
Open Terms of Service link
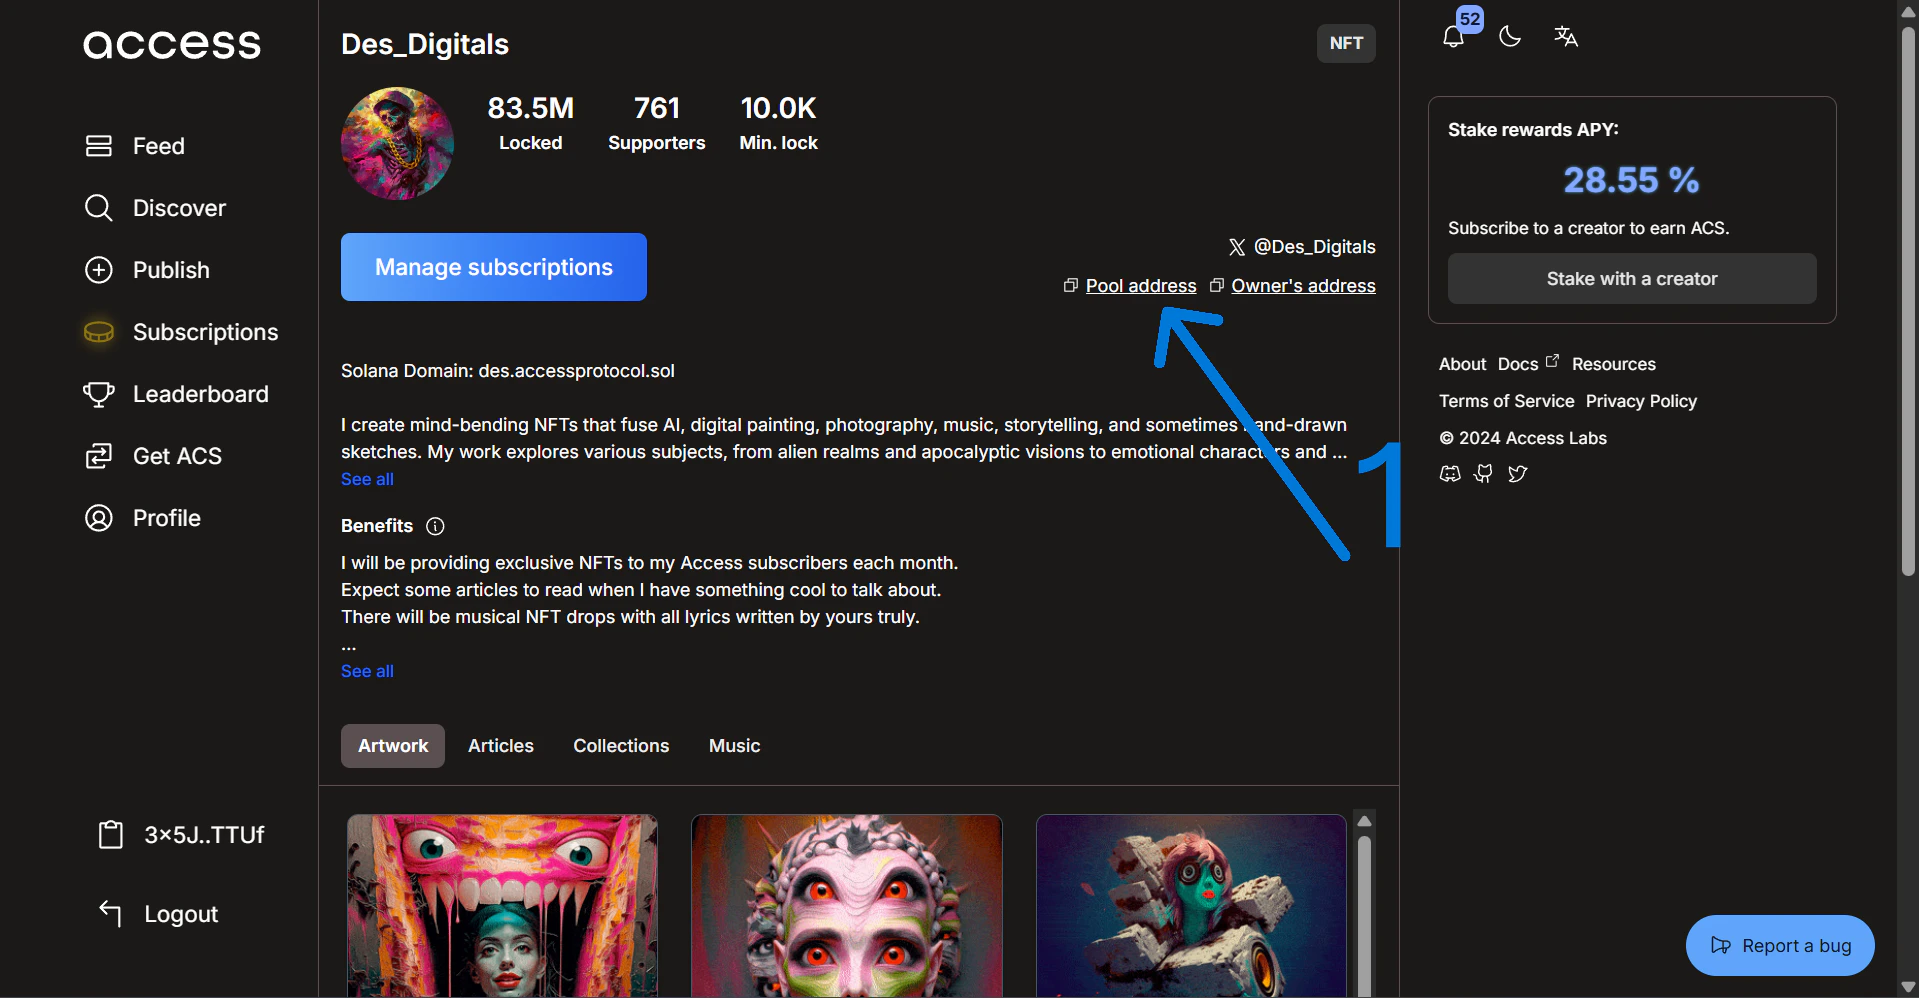(x=1506, y=401)
